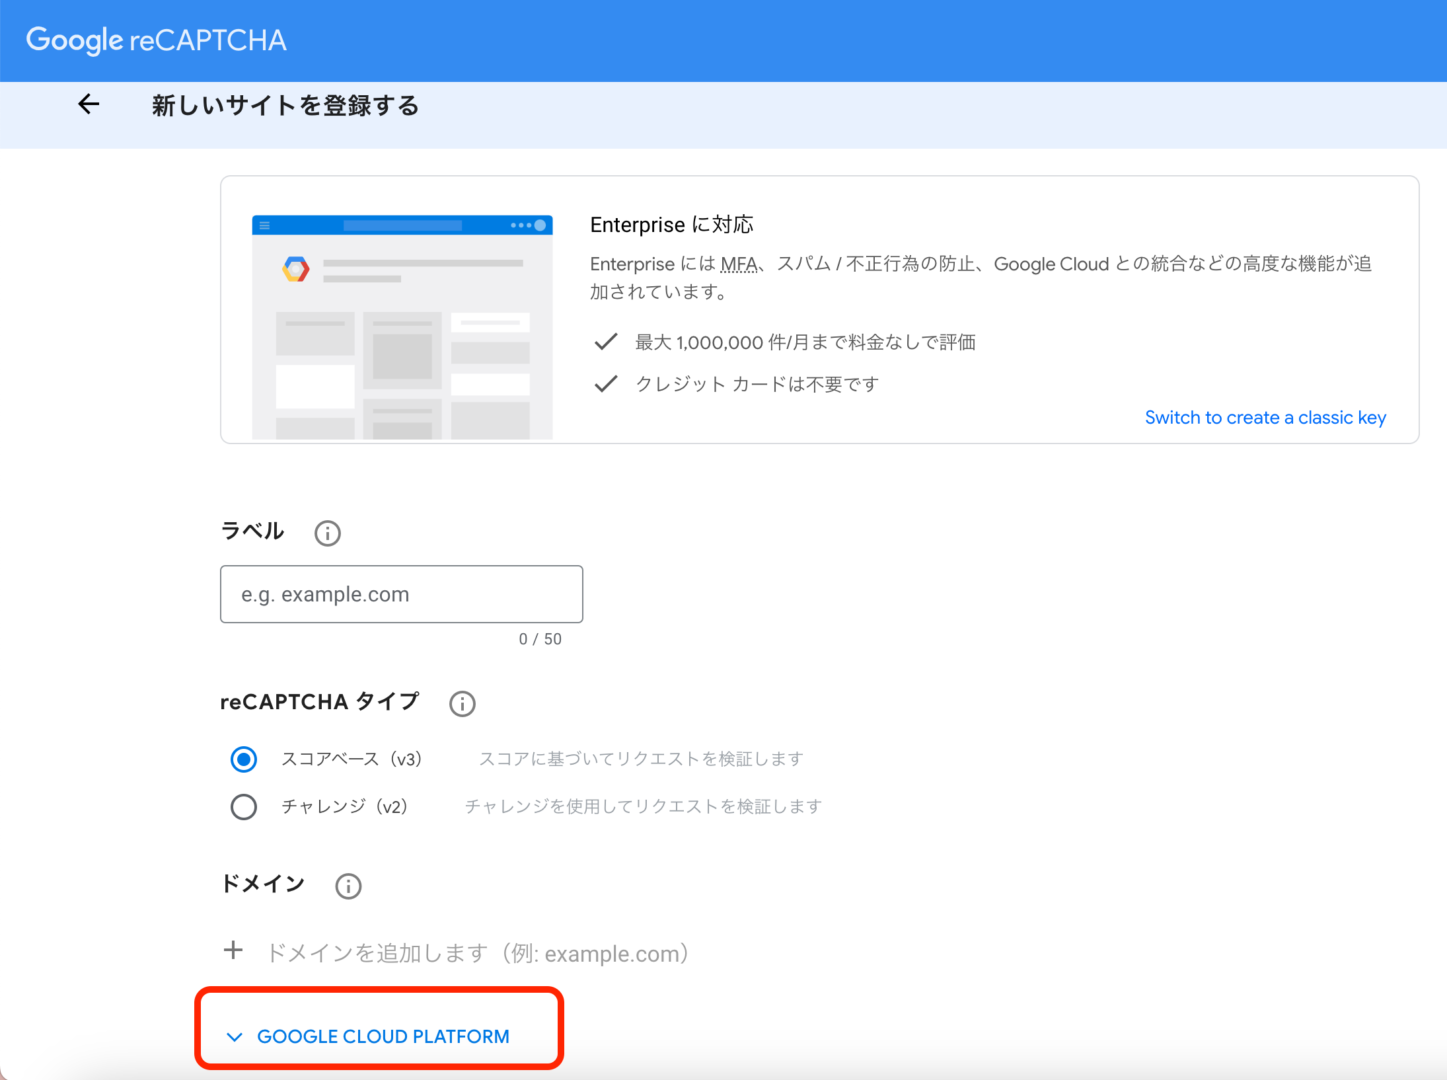This screenshot has width=1447, height=1080.
Task: Show info tooltip next to ラベル
Action: (x=327, y=533)
